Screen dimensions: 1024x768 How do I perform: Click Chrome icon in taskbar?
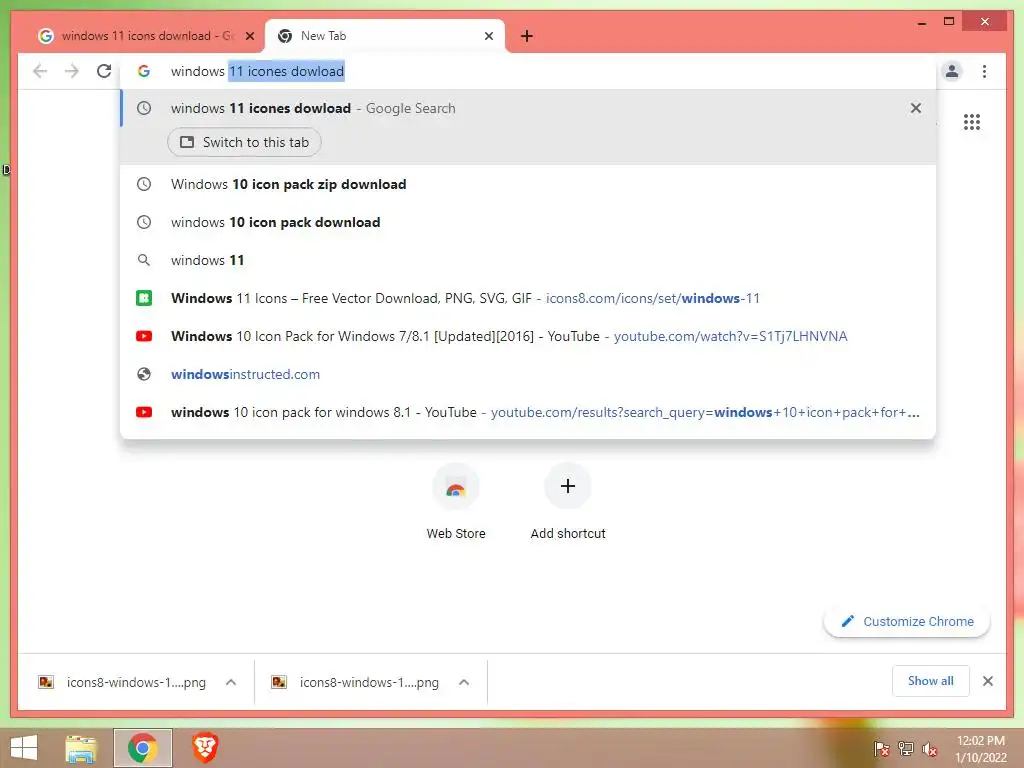tap(142, 748)
